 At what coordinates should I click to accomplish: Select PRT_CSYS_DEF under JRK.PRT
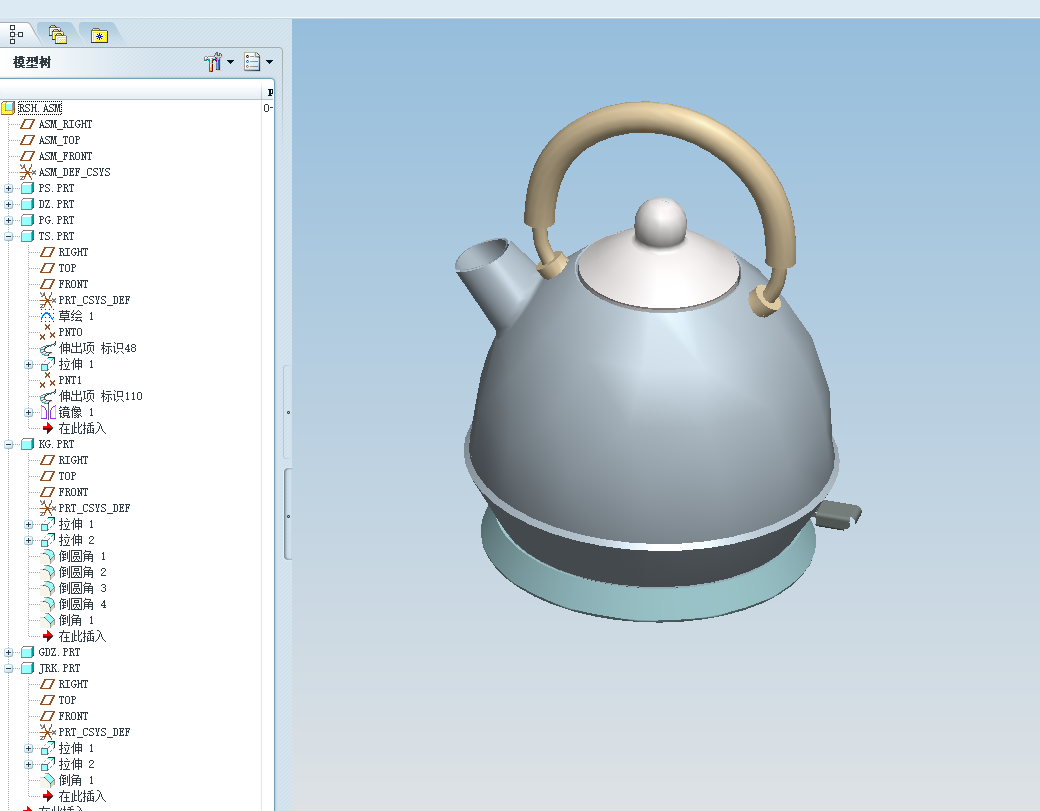[94, 732]
